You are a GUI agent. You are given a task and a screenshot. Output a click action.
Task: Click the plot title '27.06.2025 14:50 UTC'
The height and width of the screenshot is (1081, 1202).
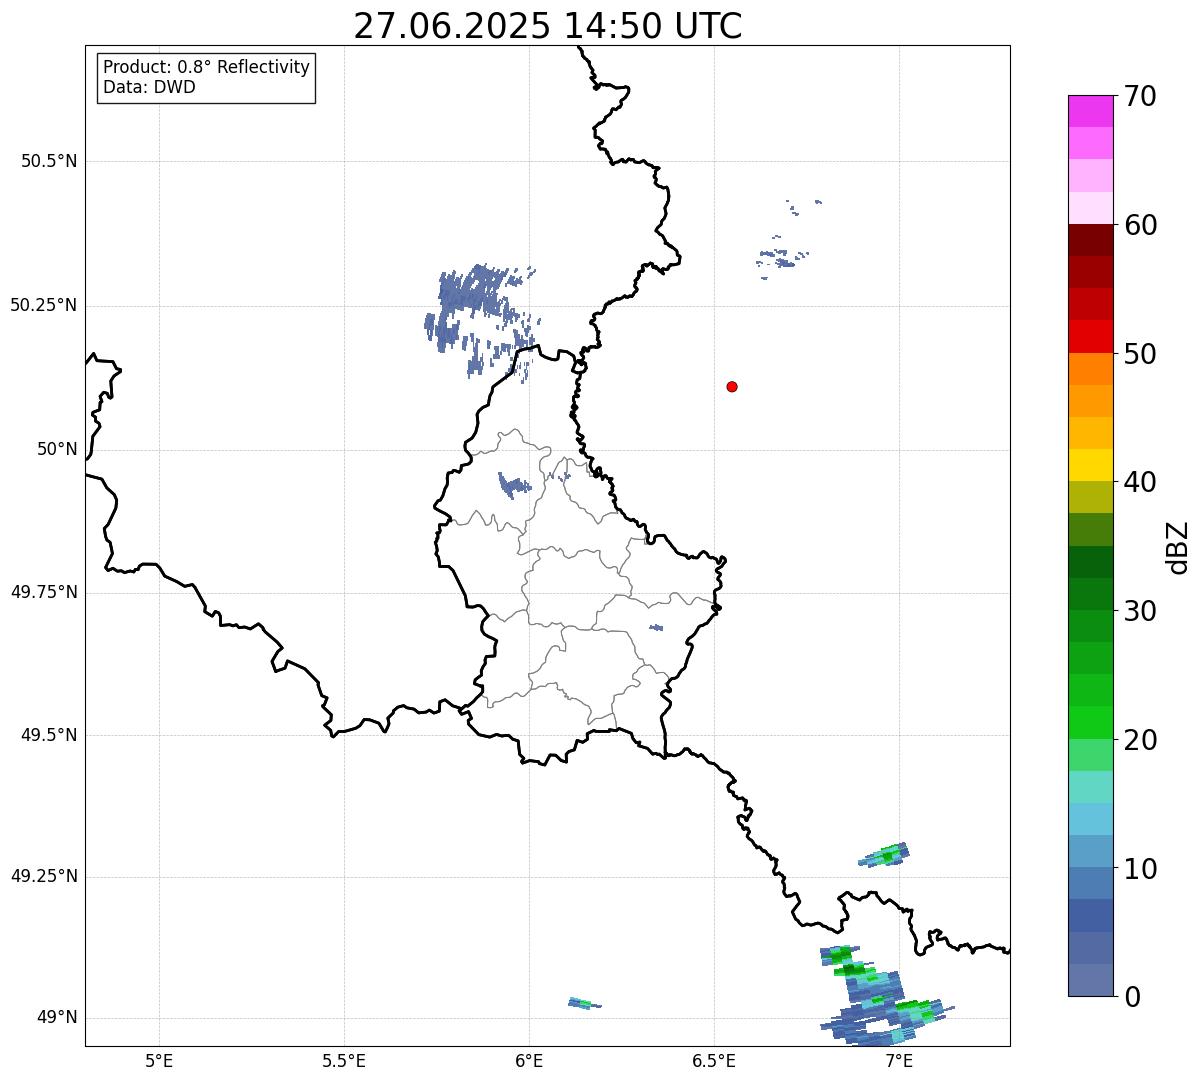(x=548, y=26)
